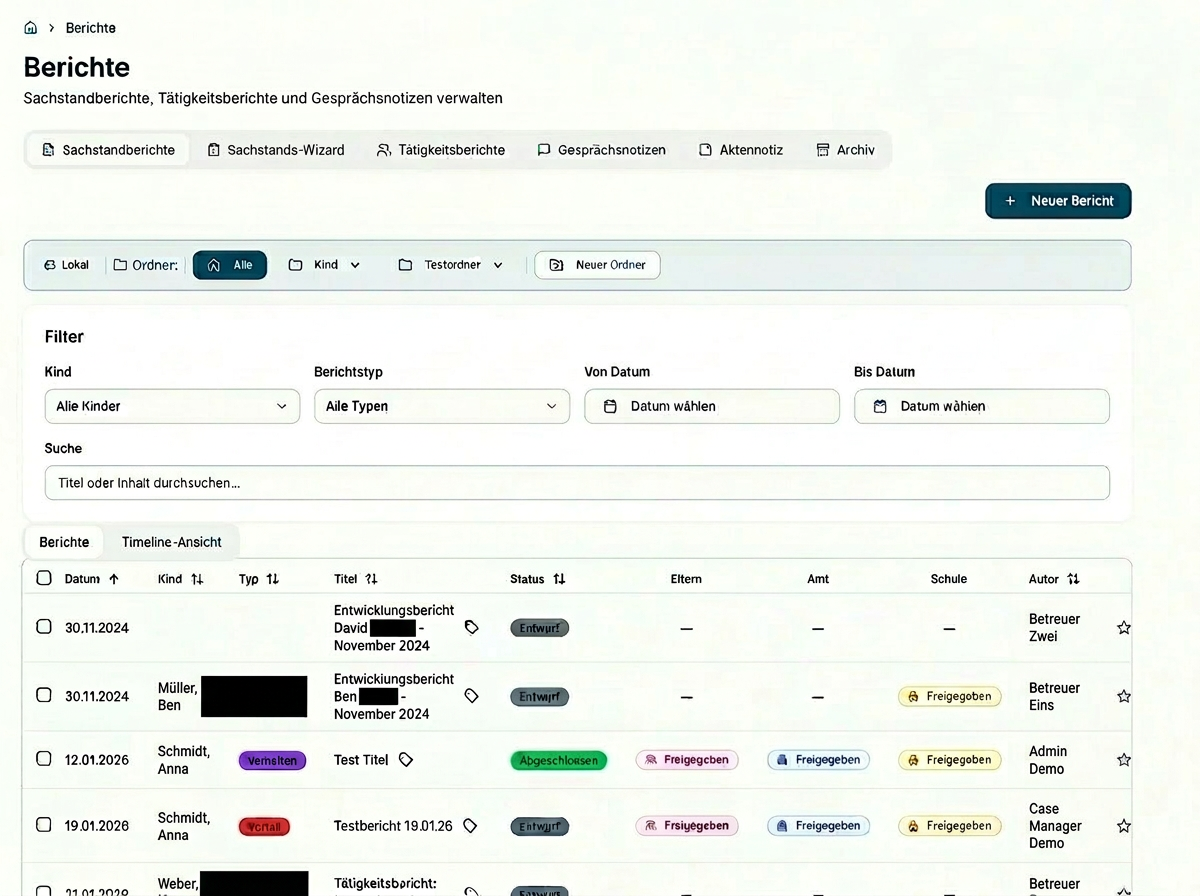Check the box for the David Entwicklungsbericht row
Viewport: 1200px width, 896px height.
pyautogui.click(x=44, y=627)
